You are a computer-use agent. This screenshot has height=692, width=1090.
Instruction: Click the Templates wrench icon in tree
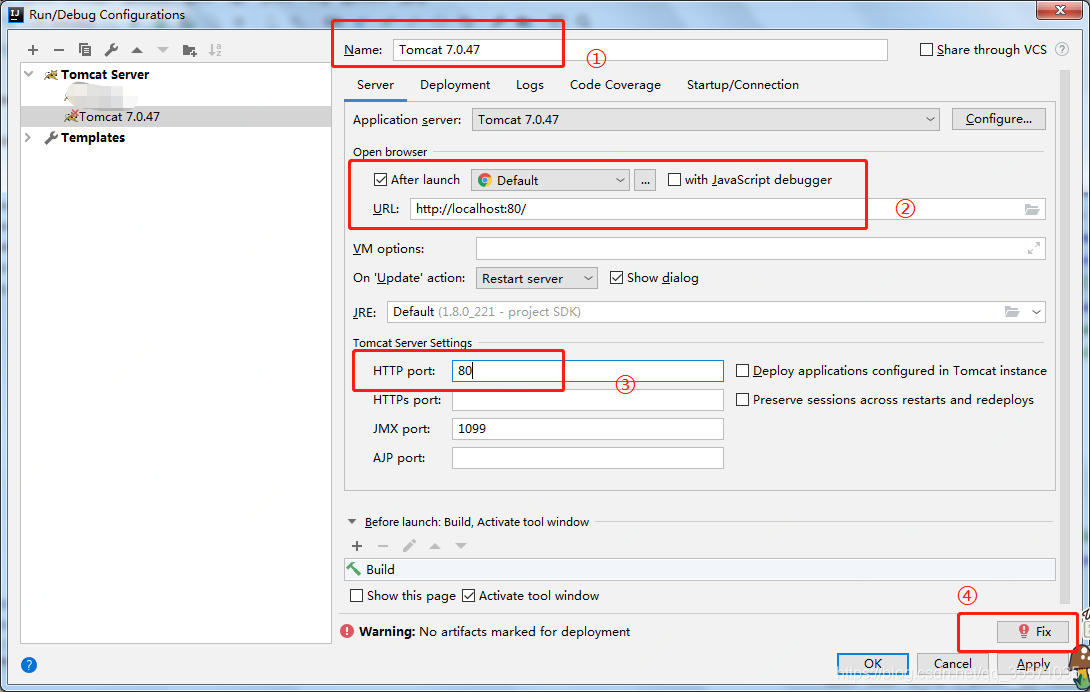51,138
